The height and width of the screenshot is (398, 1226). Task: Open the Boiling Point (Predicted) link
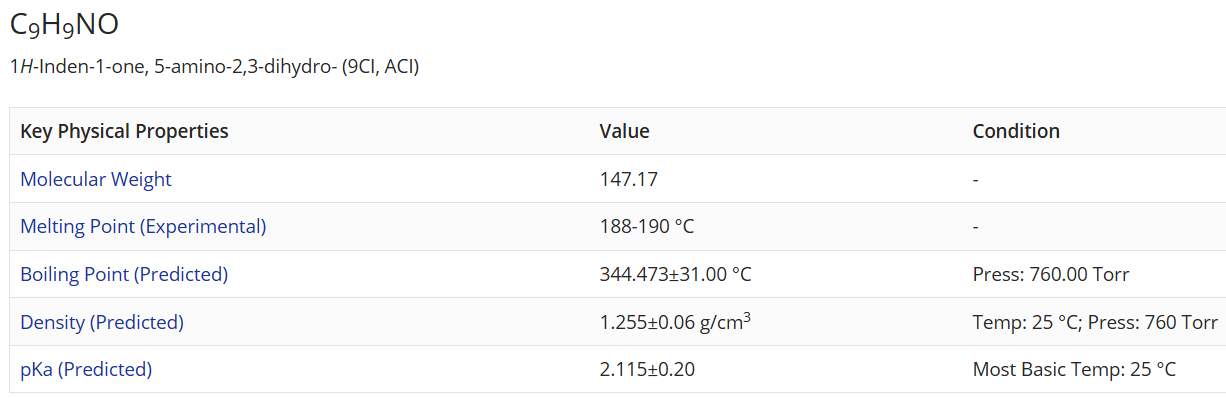(124, 274)
